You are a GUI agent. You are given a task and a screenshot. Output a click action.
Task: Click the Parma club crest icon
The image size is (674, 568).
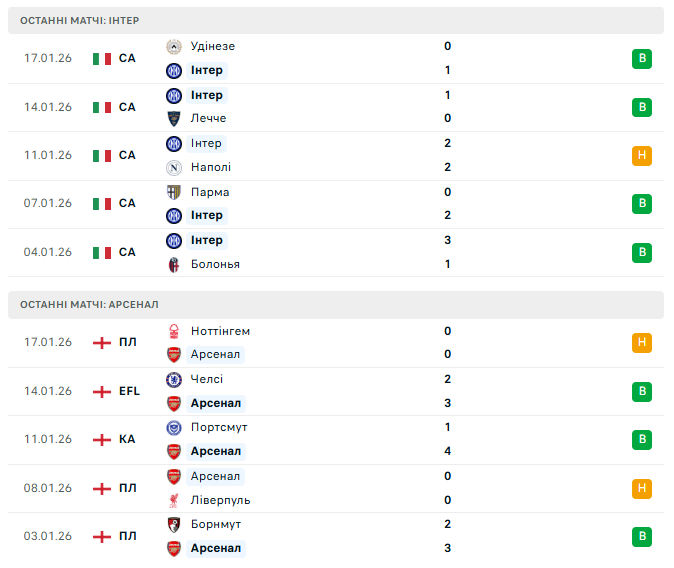tap(174, 192)
